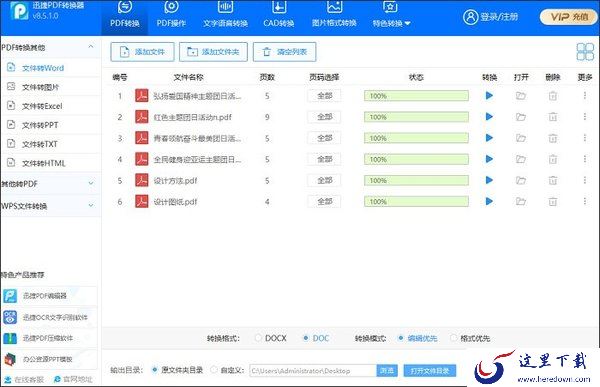Image resolution: width=600 pixels, height=387 pixels.
Task: Open output folder for 设计图纸.pdf
Action: pos(521,201)
